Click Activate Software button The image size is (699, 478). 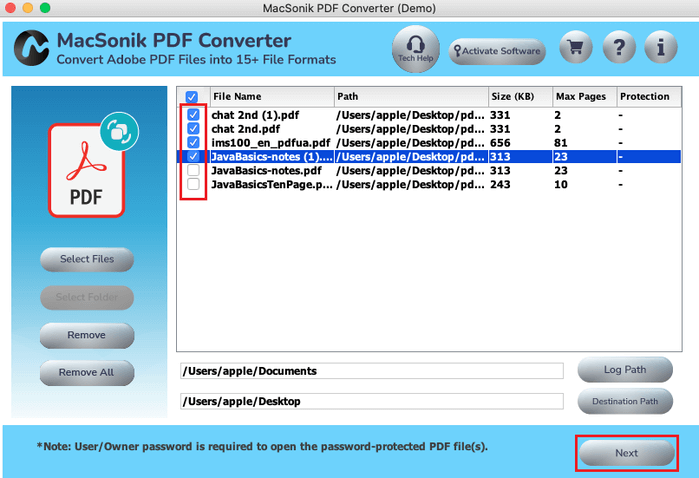tap(497, 51)
